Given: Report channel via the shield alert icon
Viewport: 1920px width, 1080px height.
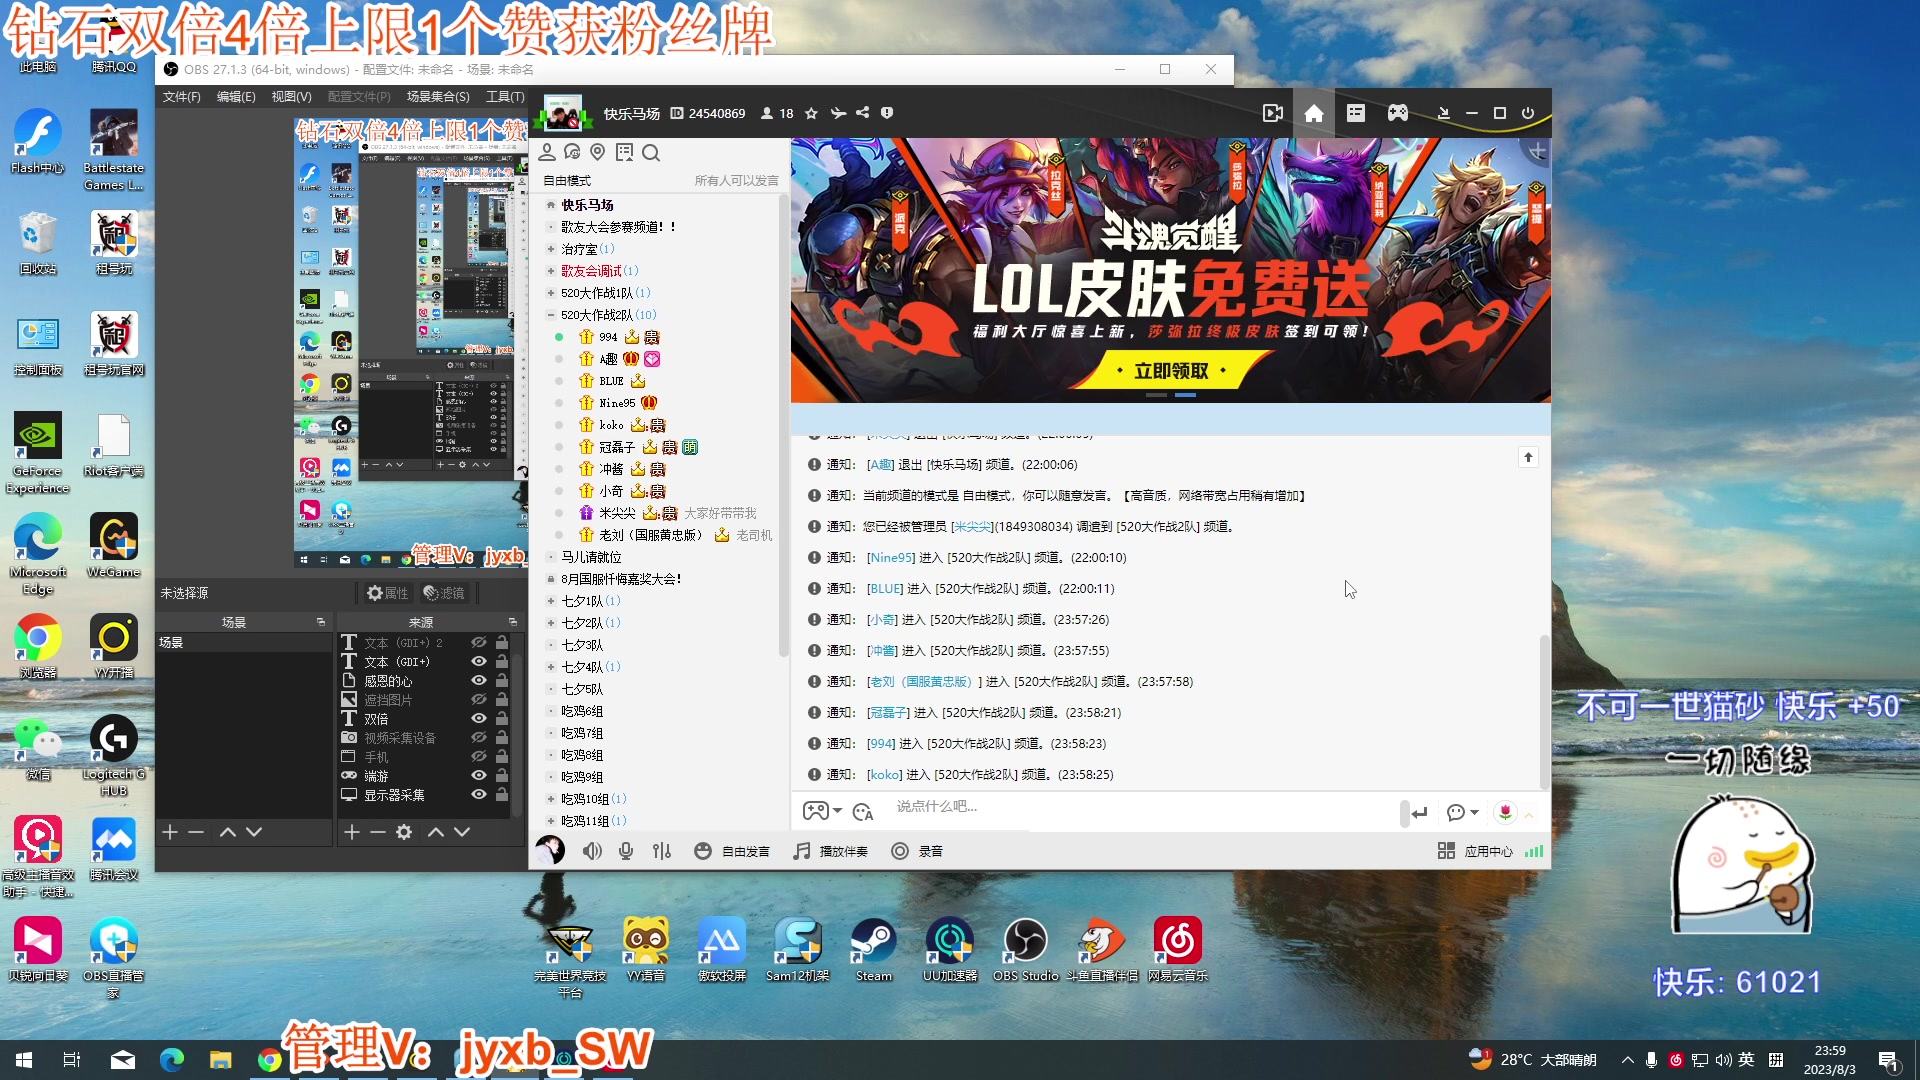Looking at the screenshot, I should 887,113.
